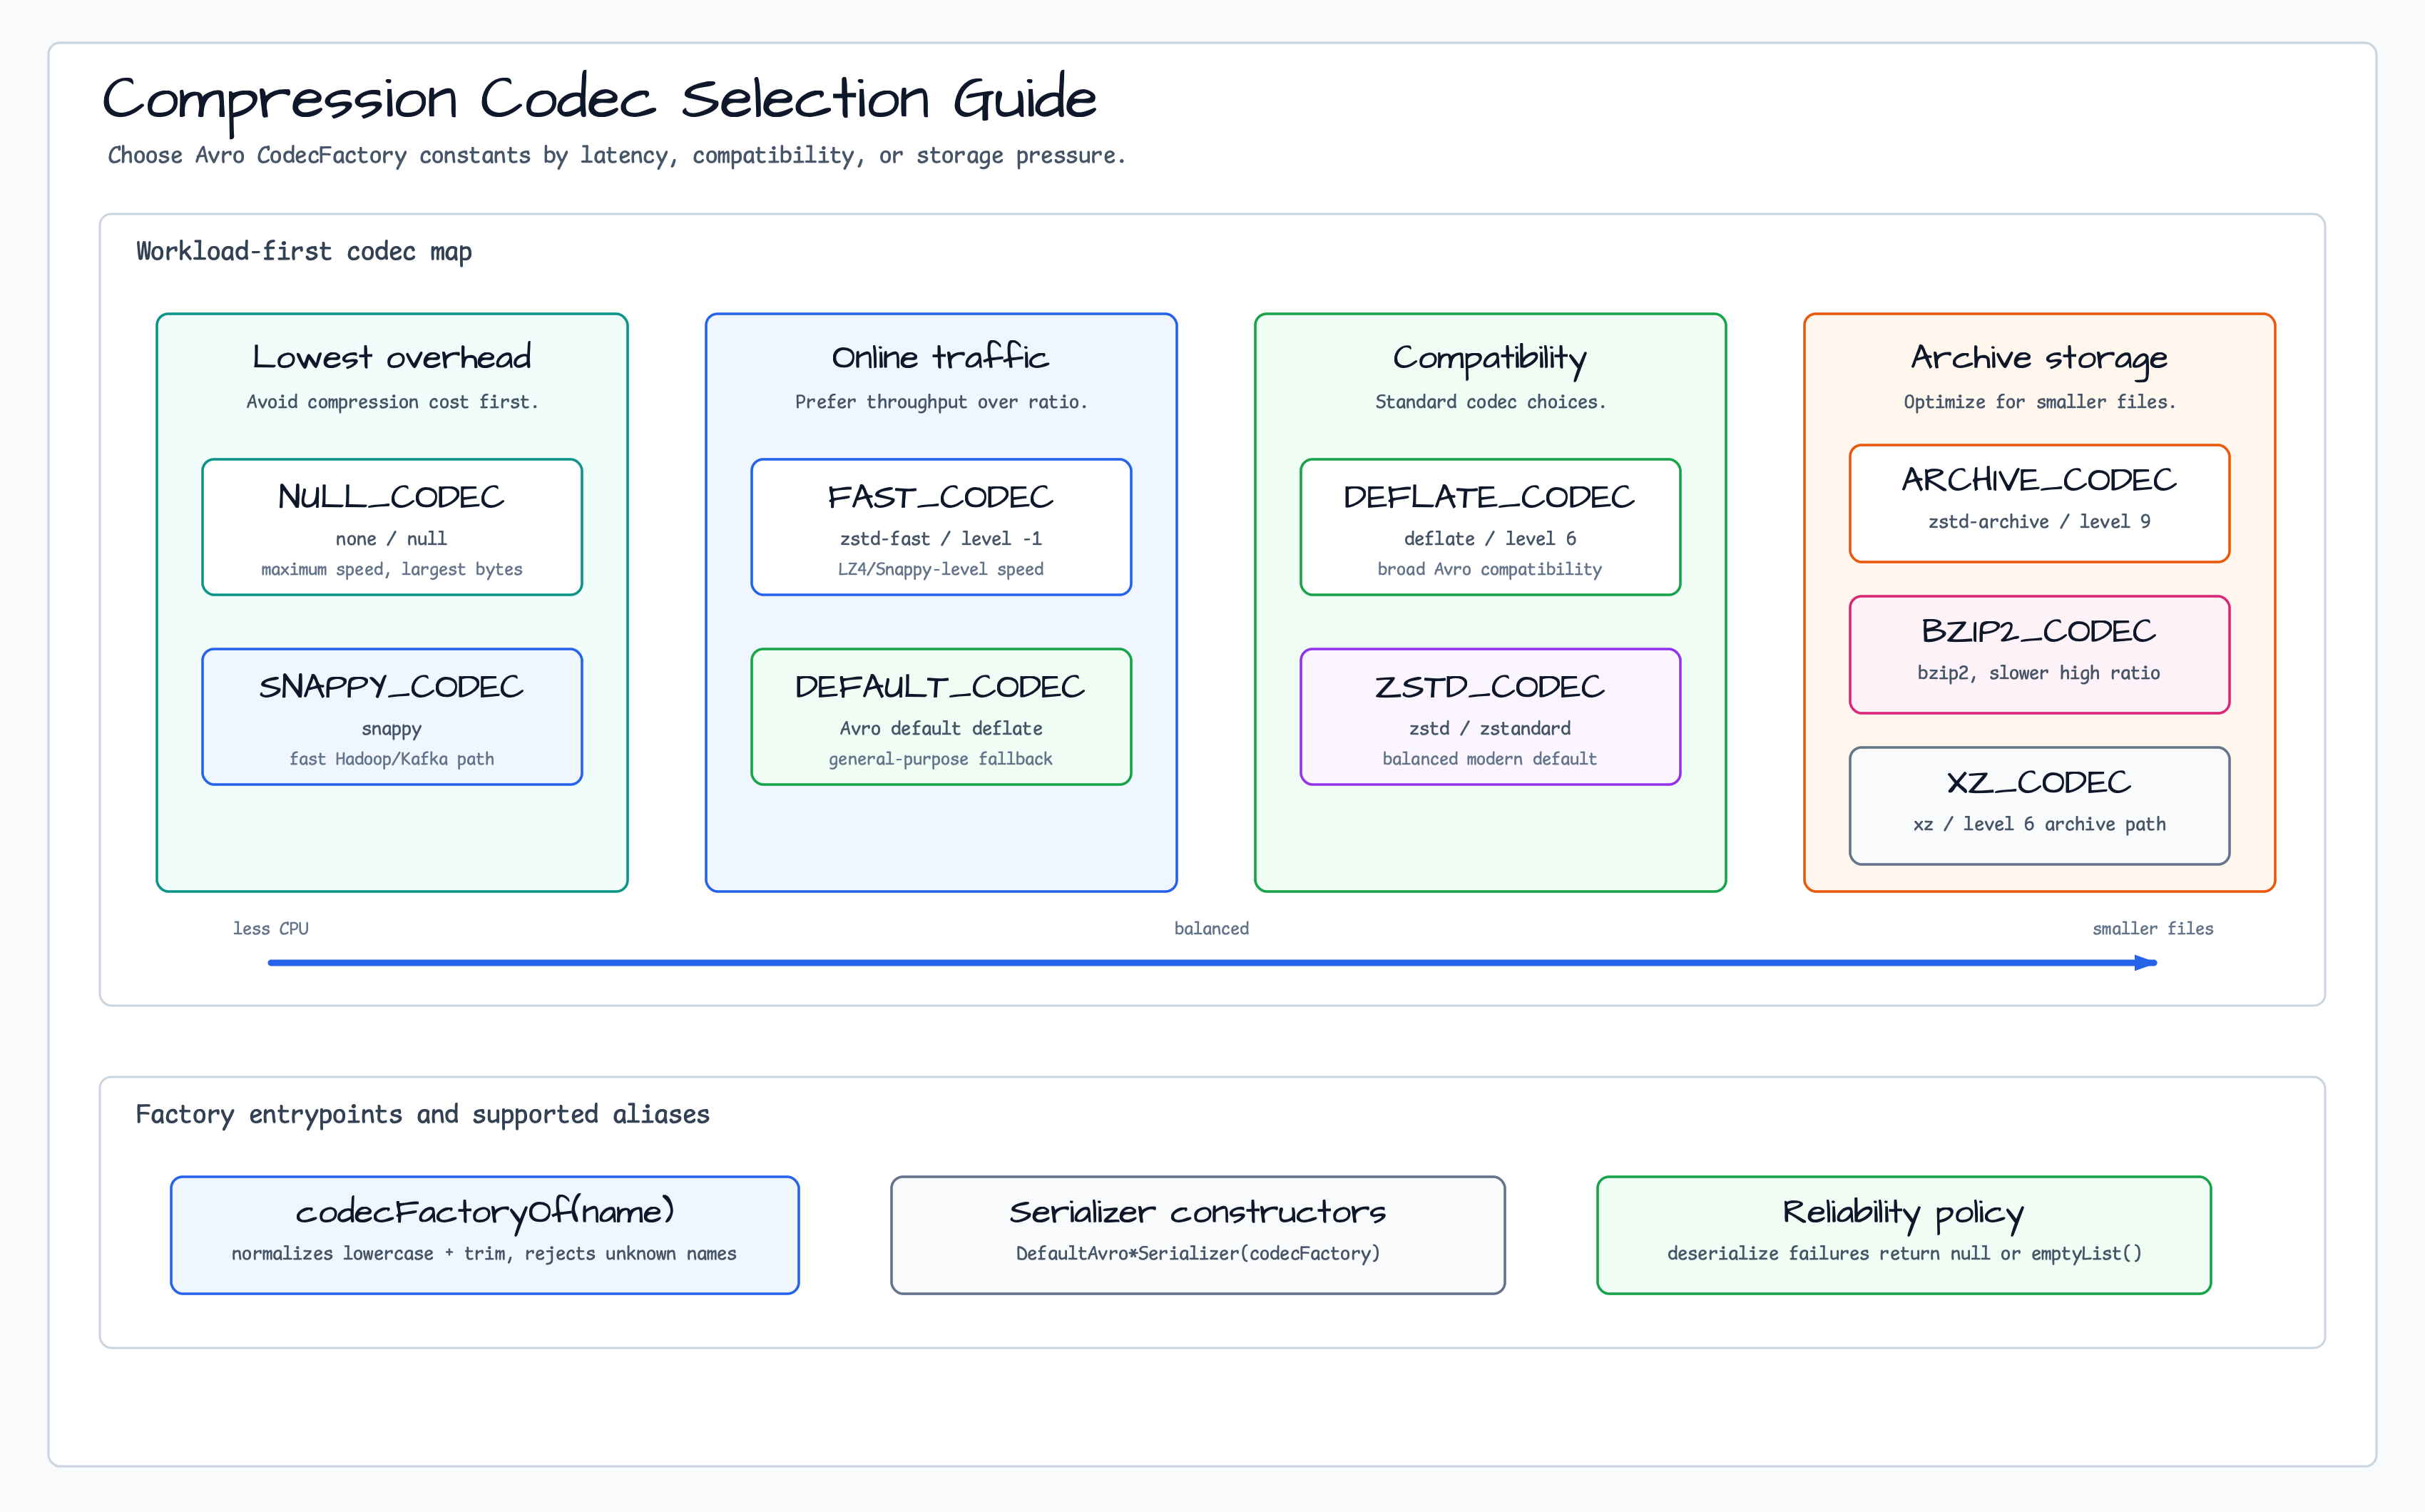Click the Compression Codec Selection Guide title
The height and width of the screenshot is (1512, 2425).
coord(600,100)
